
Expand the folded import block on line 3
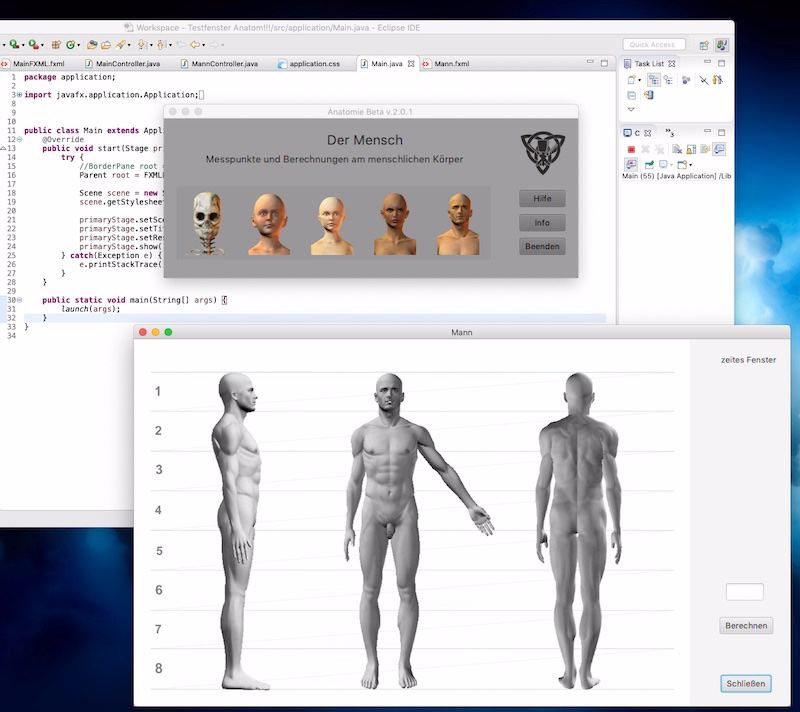pyautogui.click(x=18, y=94)
